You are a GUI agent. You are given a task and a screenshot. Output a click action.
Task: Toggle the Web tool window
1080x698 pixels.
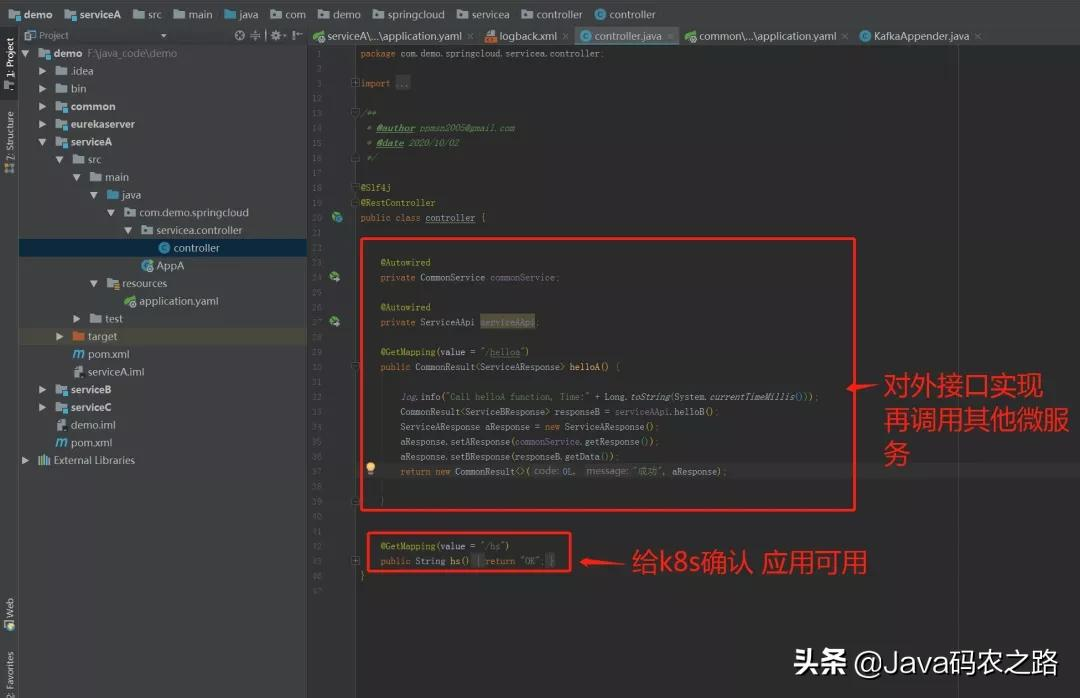click(x=9, y=605)
